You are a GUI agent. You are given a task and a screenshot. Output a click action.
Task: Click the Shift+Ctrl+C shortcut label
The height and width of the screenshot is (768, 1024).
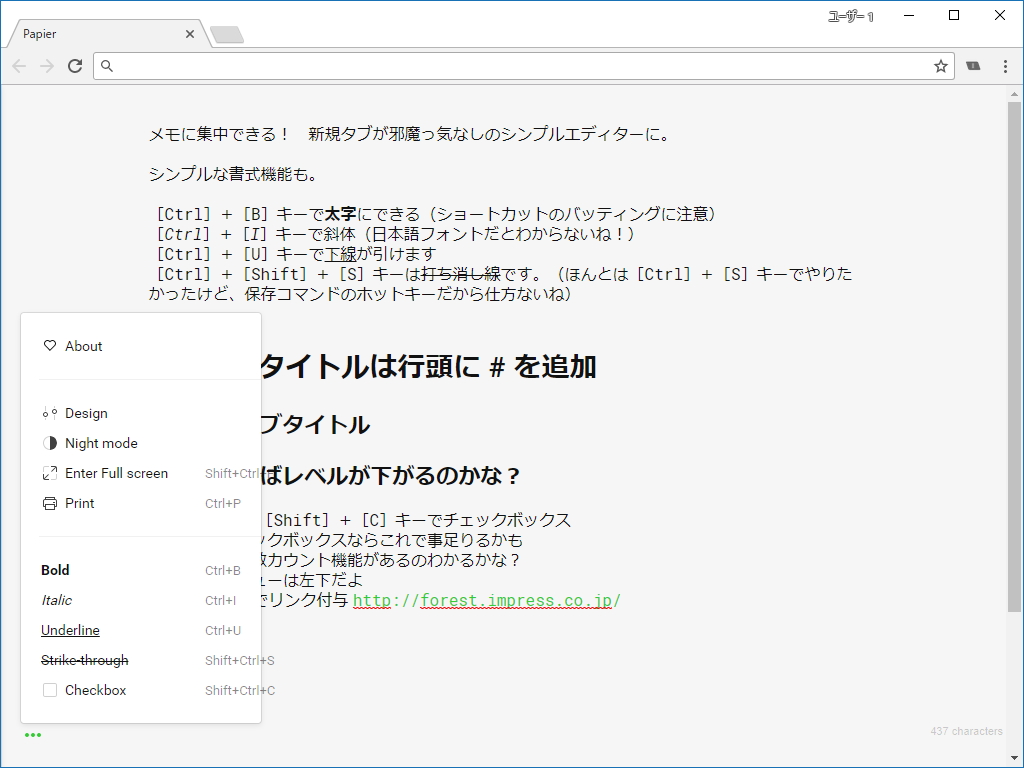(240, 690)
